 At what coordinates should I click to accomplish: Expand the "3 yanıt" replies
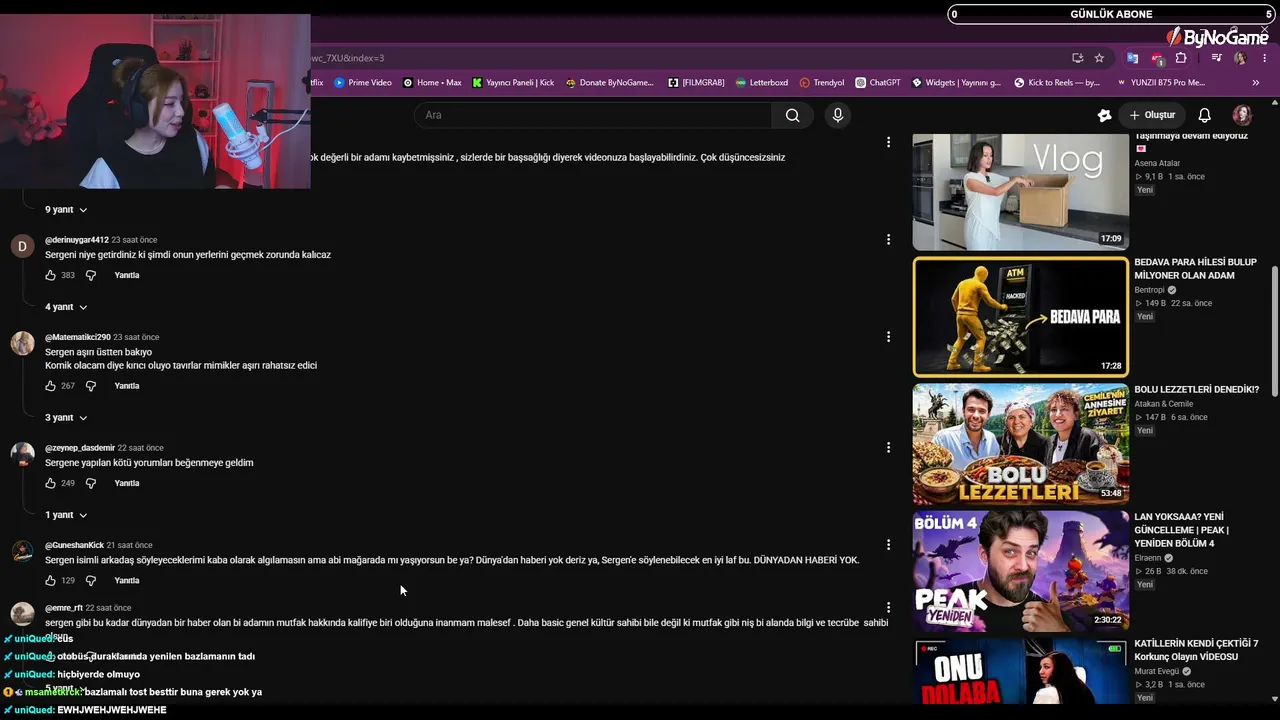pos(66,418)
